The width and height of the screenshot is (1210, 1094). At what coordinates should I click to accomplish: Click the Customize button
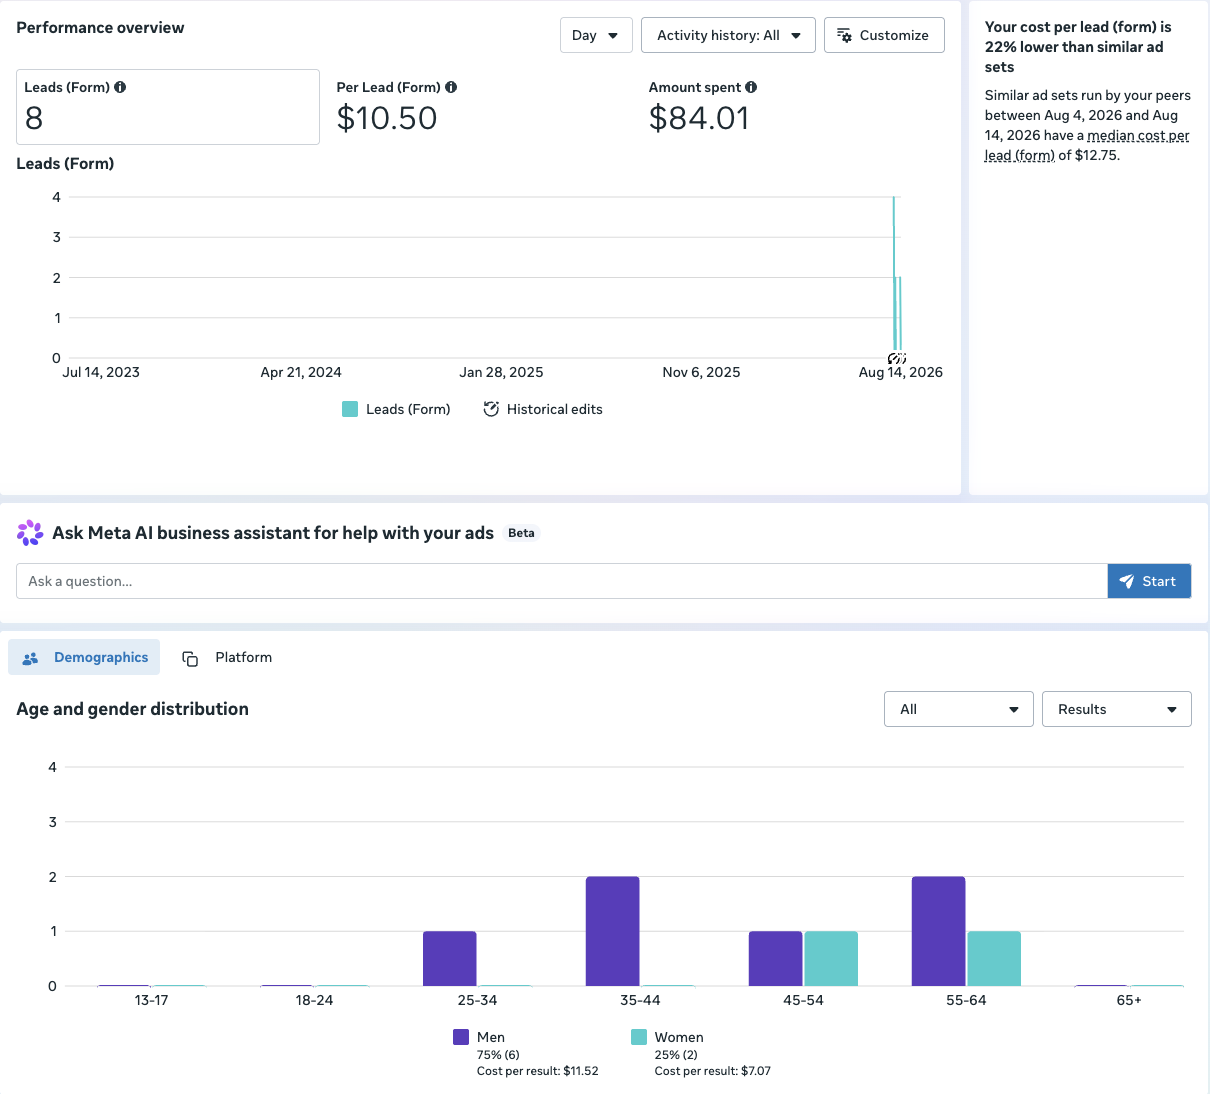pos(884,35)
